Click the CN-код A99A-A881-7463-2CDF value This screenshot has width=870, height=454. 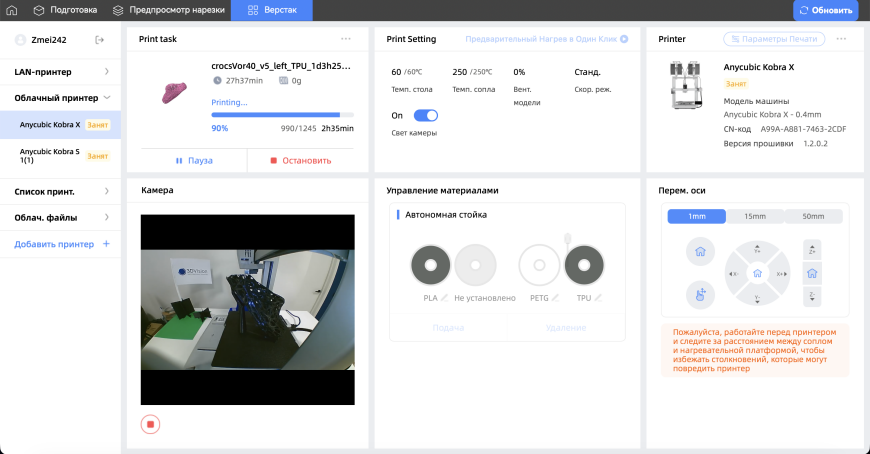click(803, 129)
